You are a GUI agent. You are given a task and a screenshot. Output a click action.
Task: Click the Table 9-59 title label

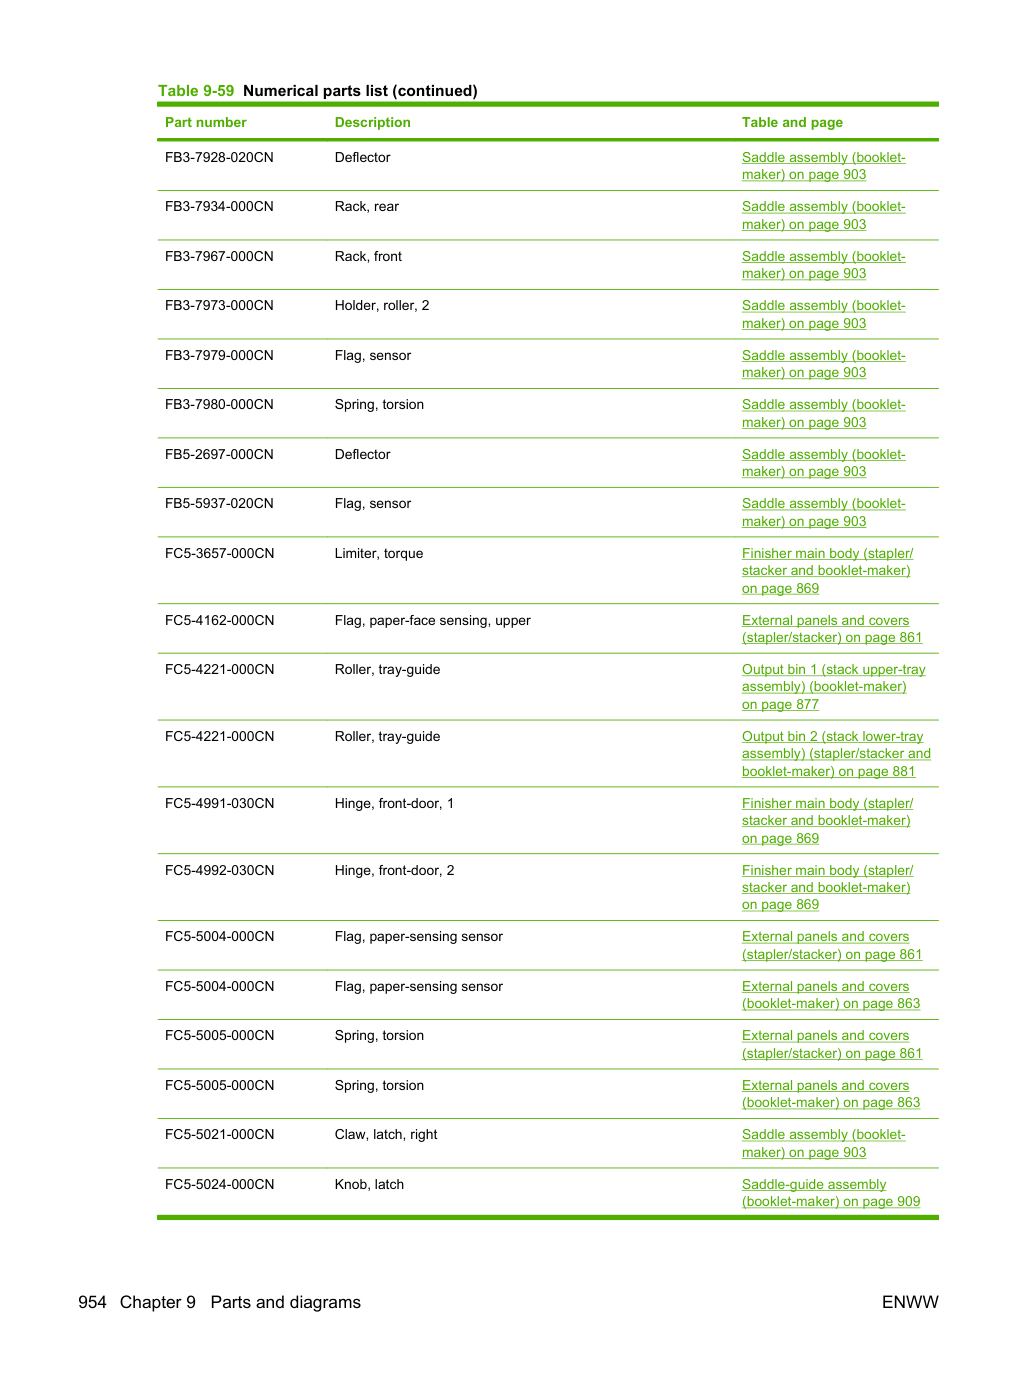[x=318, y=91]
